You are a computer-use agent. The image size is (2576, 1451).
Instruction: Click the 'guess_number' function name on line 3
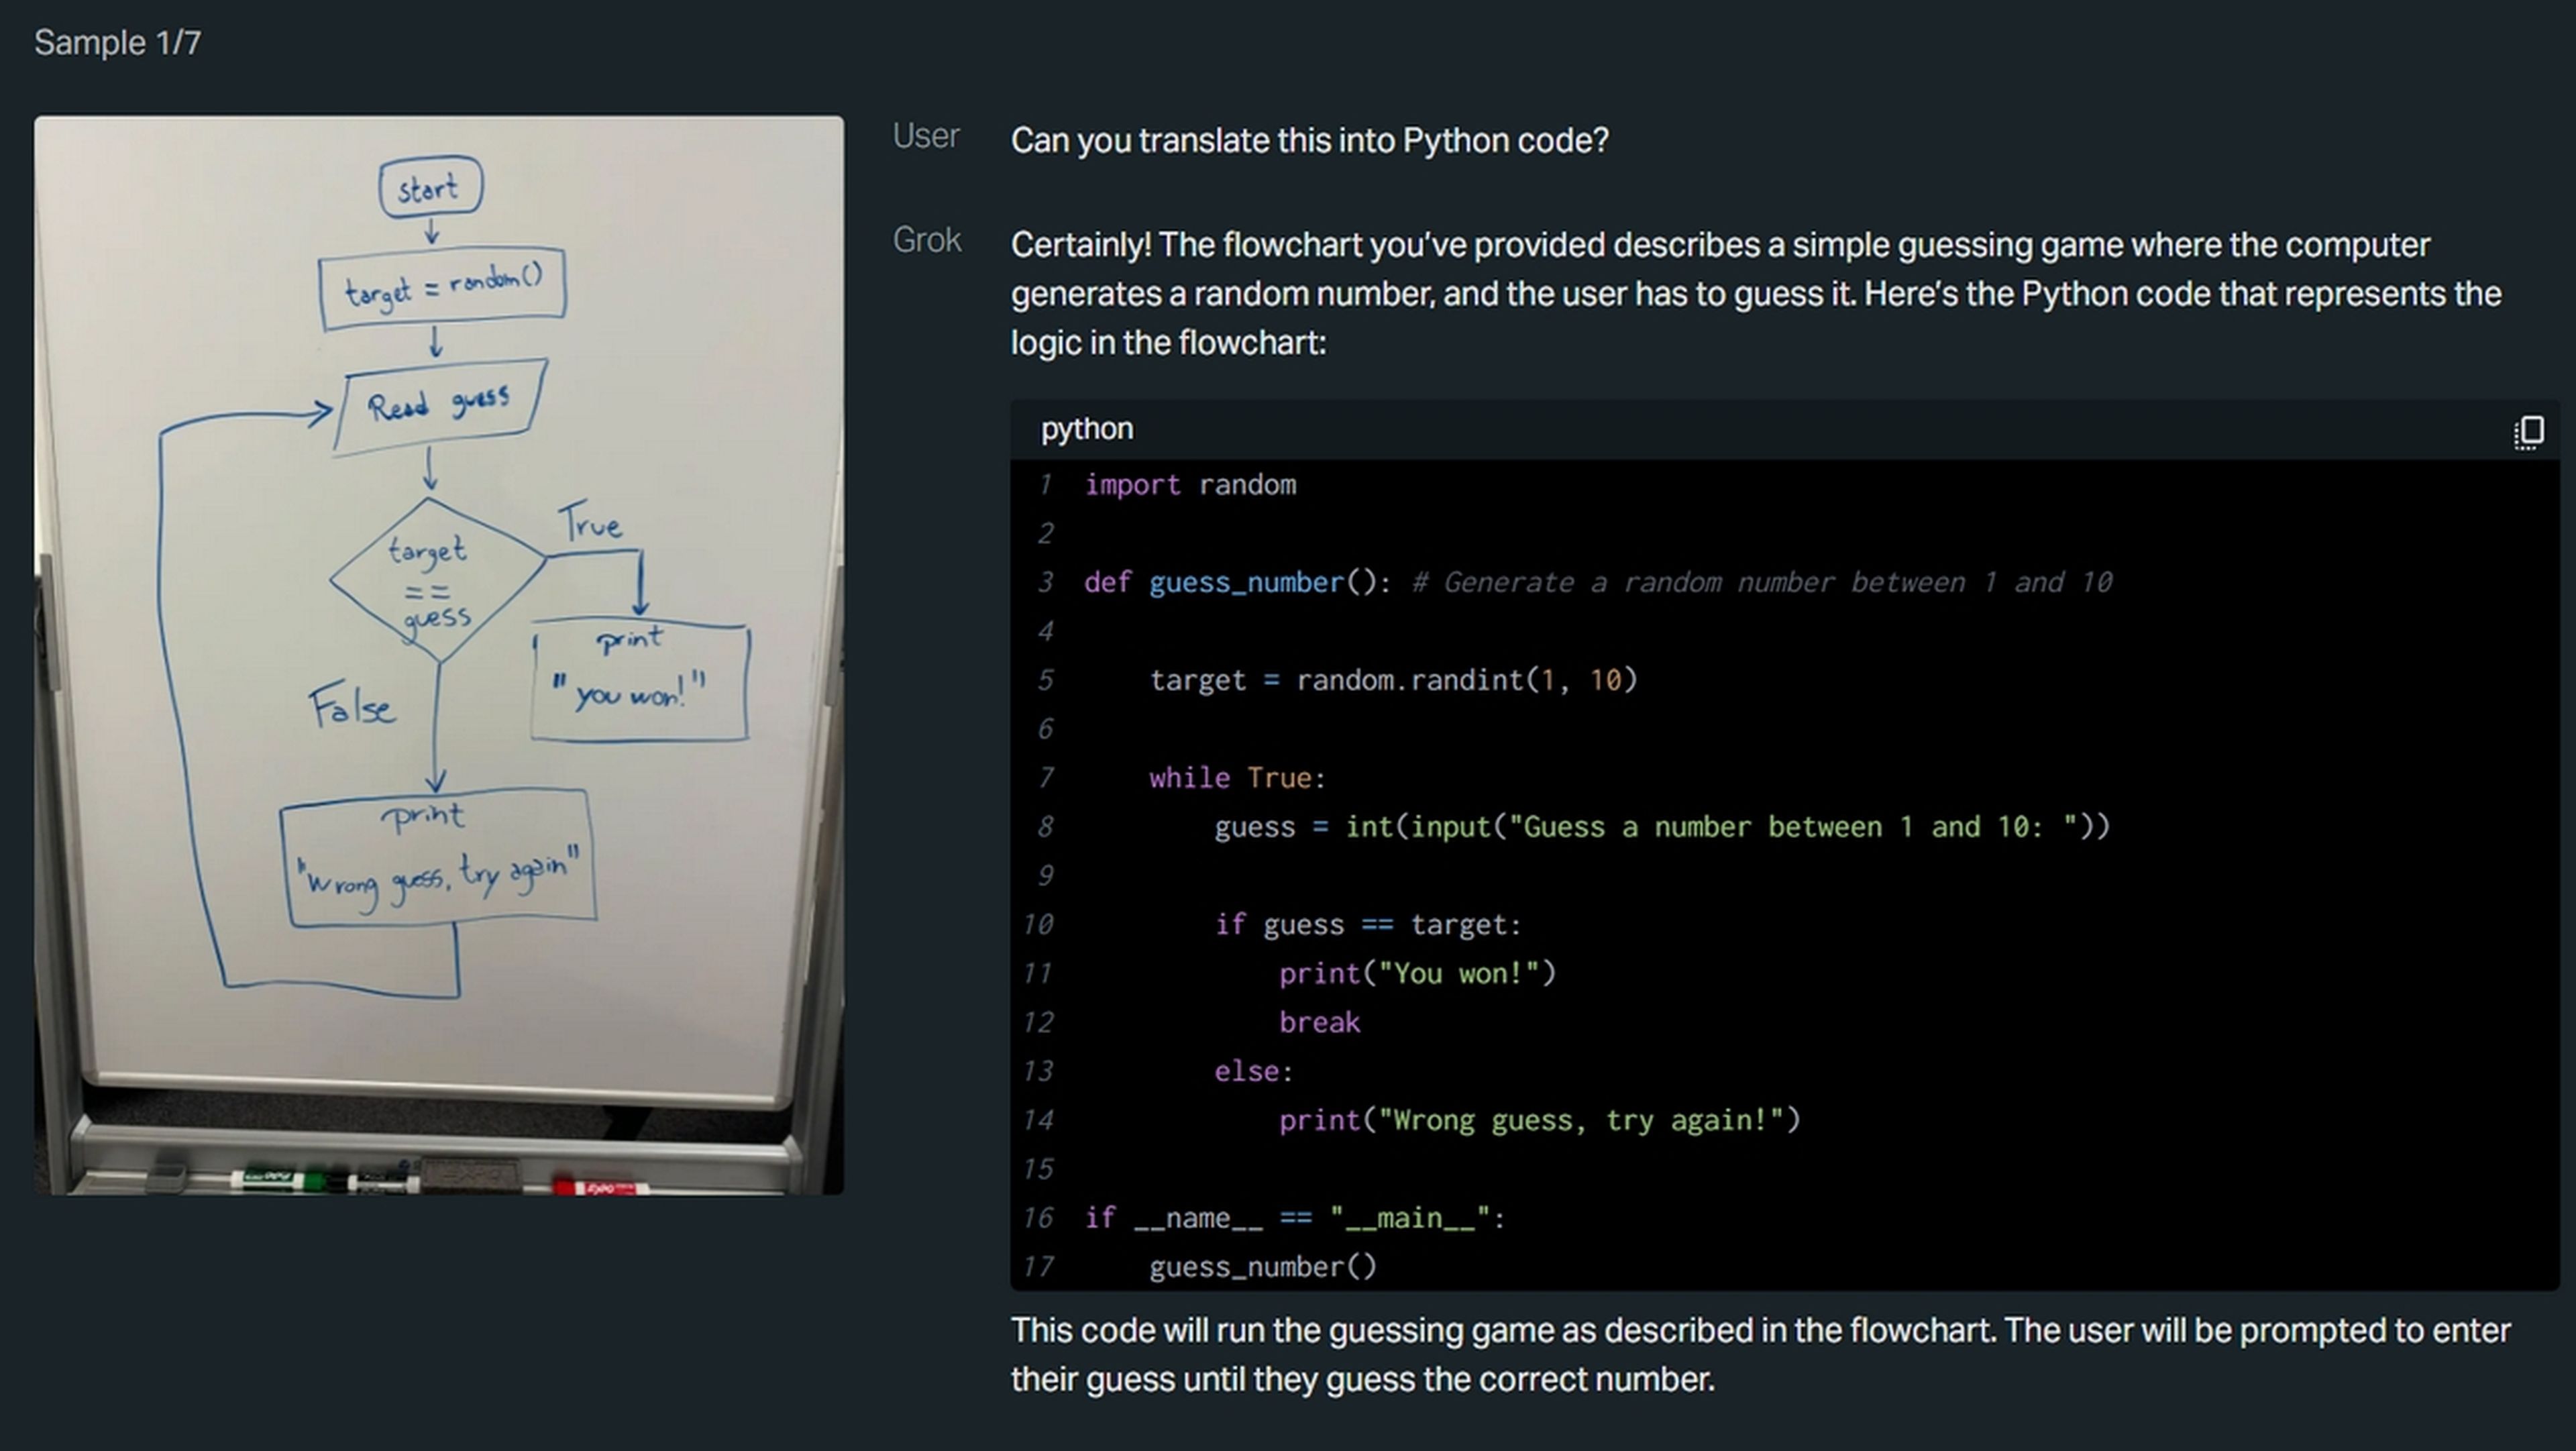click(1246, 583)
